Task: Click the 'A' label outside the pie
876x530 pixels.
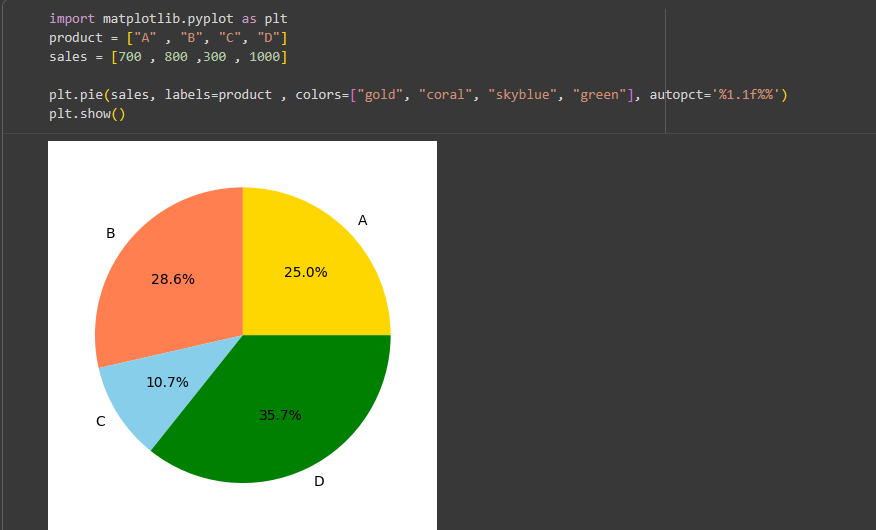Action: tap(363, 221)
